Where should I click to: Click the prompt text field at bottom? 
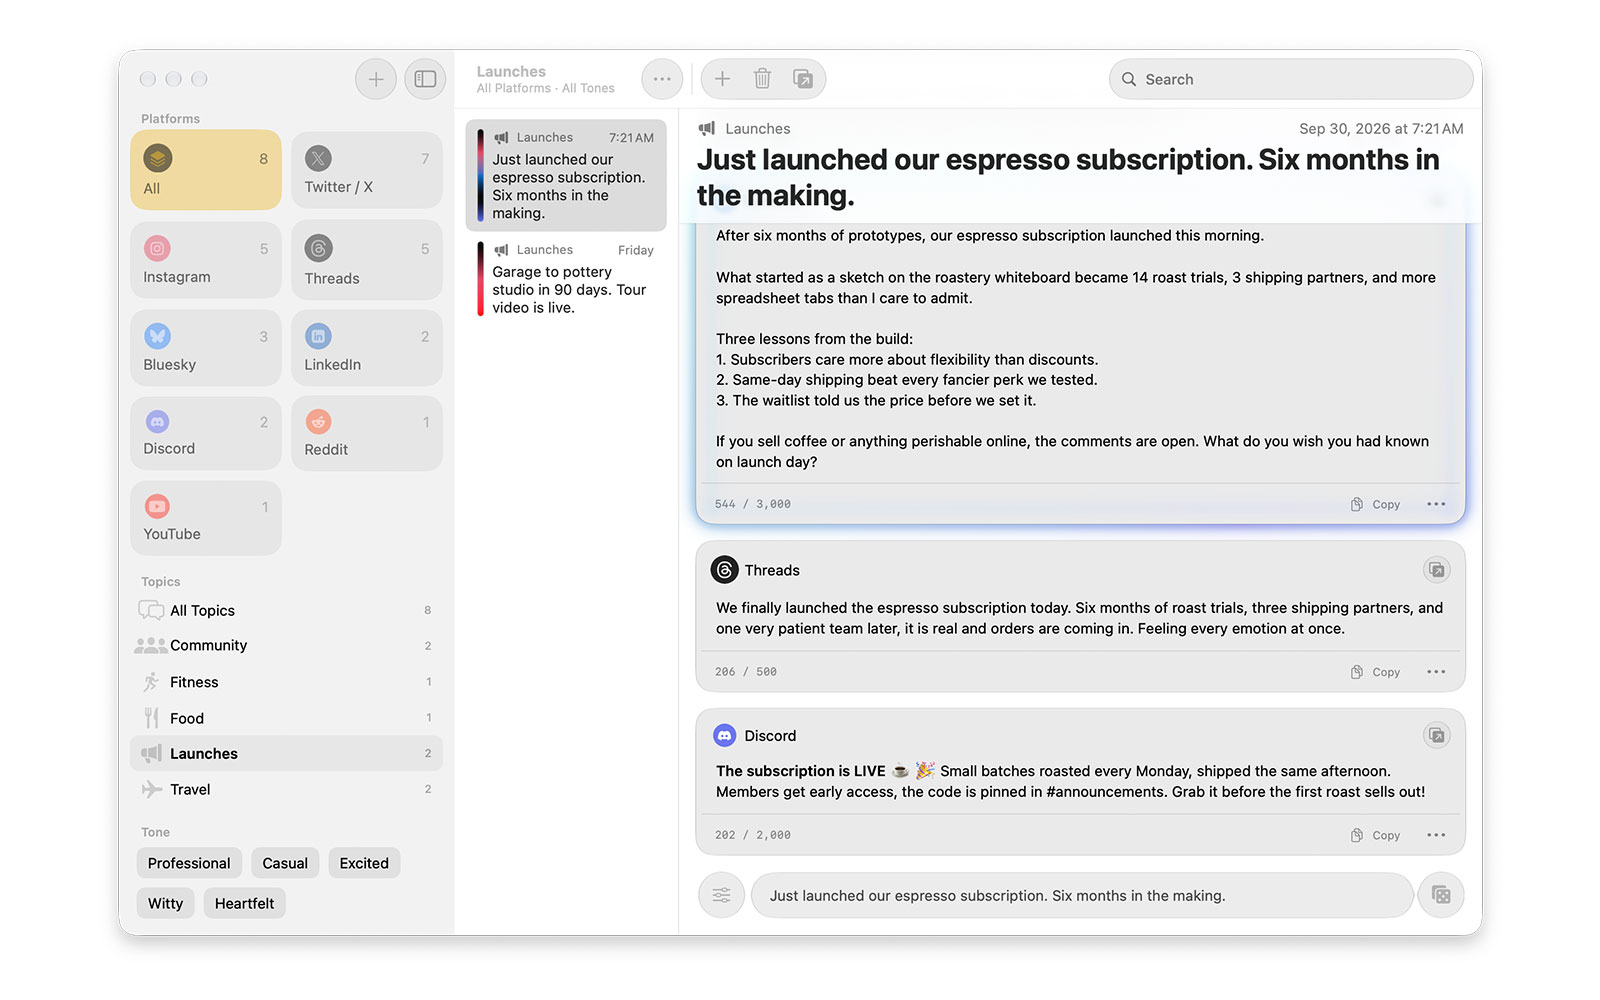click(x=1082, y=896)
